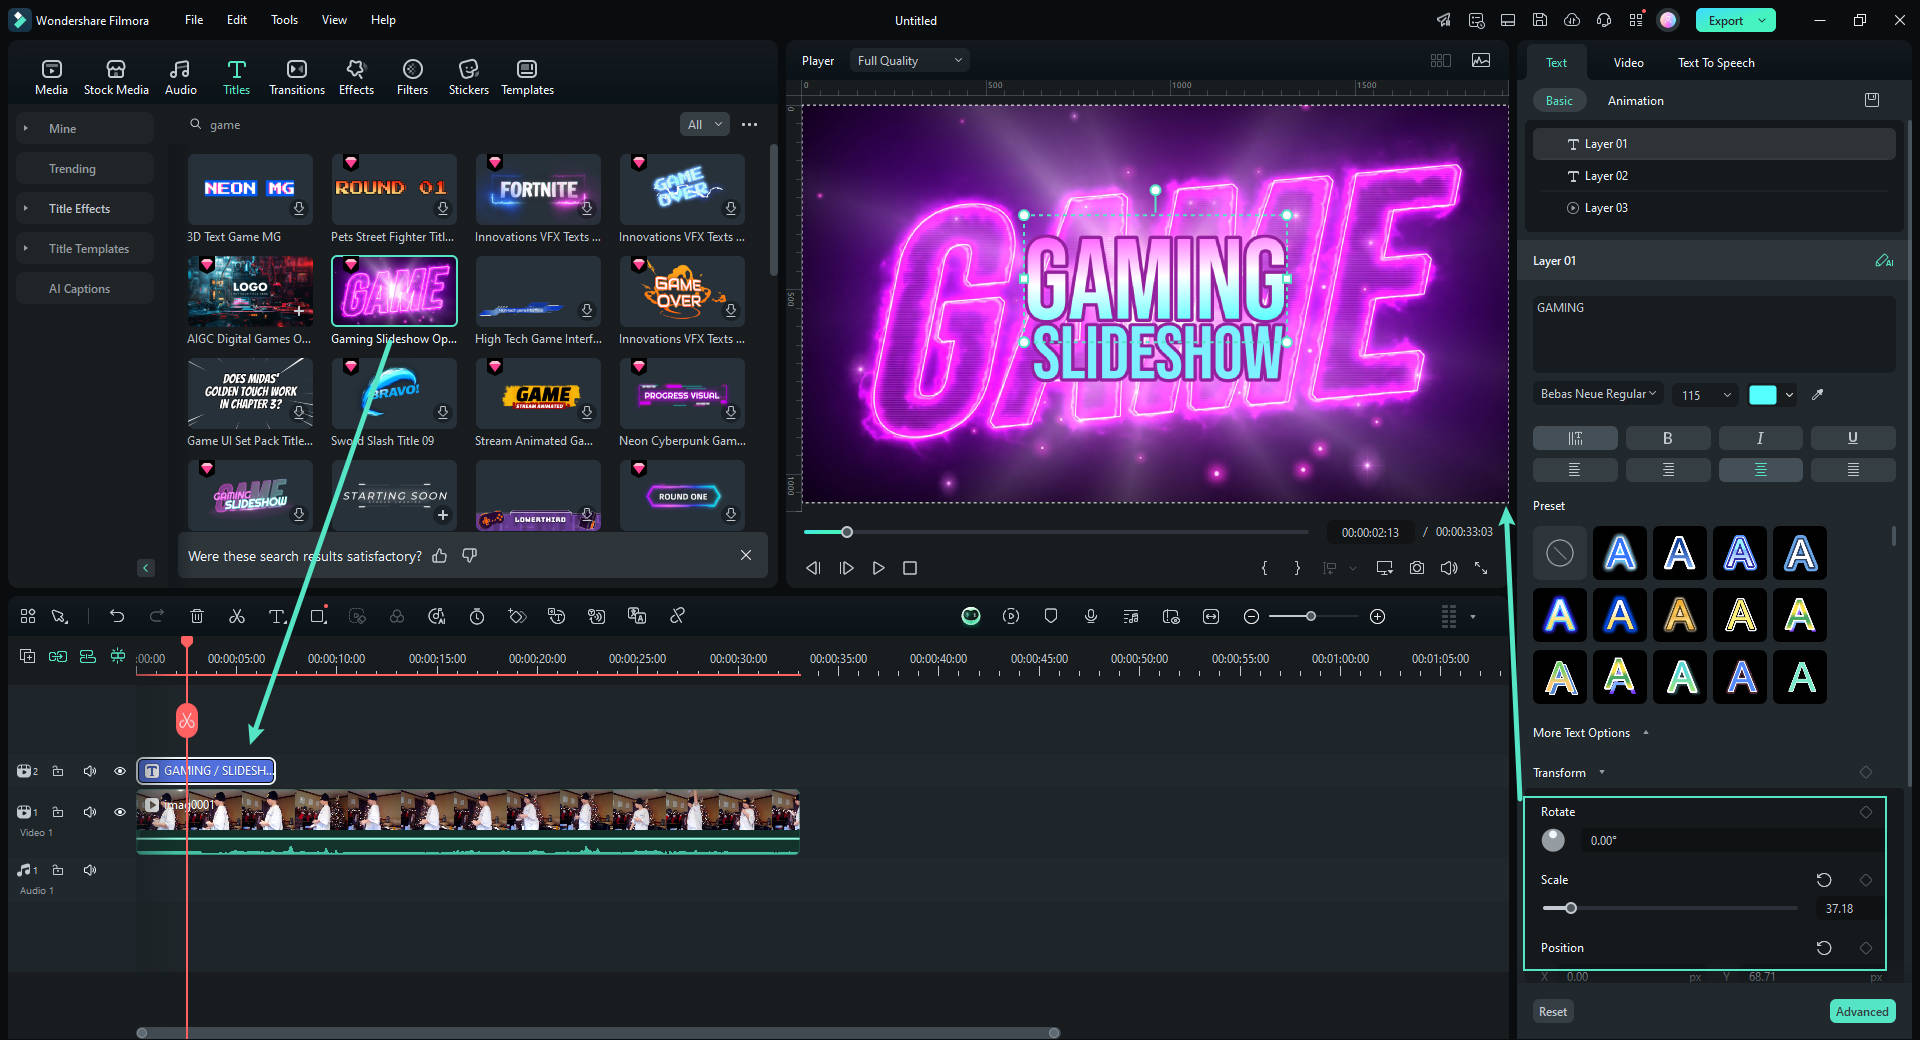Viewport: 1920px width, 1040px height.
Task: Open the File menu
Action: [194, 20]
